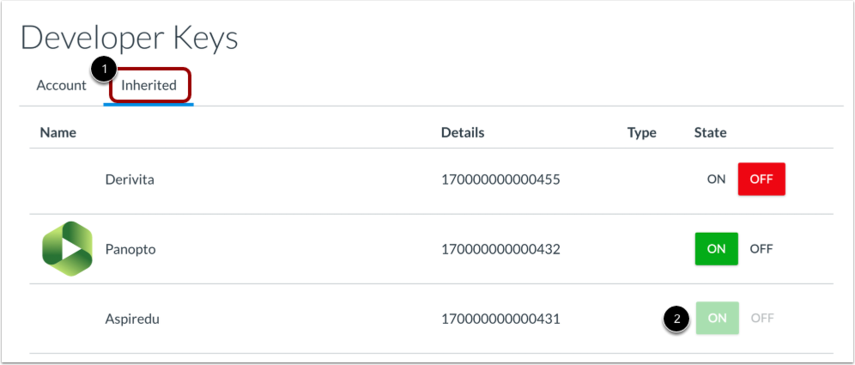Image resolution: width=855 pixels, height=365 pixels.
Task: Click the green ON button for Panopto
Action: pos(716,249)
